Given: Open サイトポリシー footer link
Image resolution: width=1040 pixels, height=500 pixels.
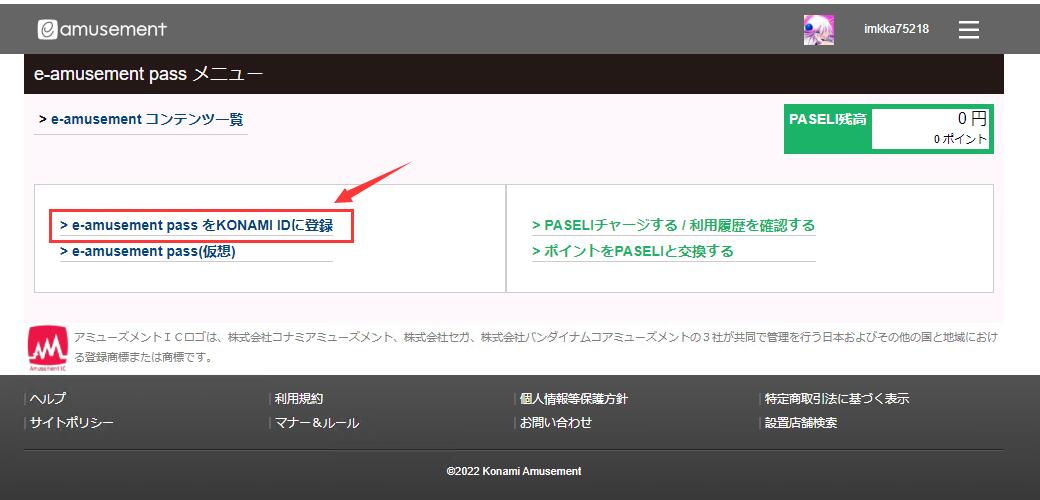Looking at the screenshot, I should click(x=72, y=423).
